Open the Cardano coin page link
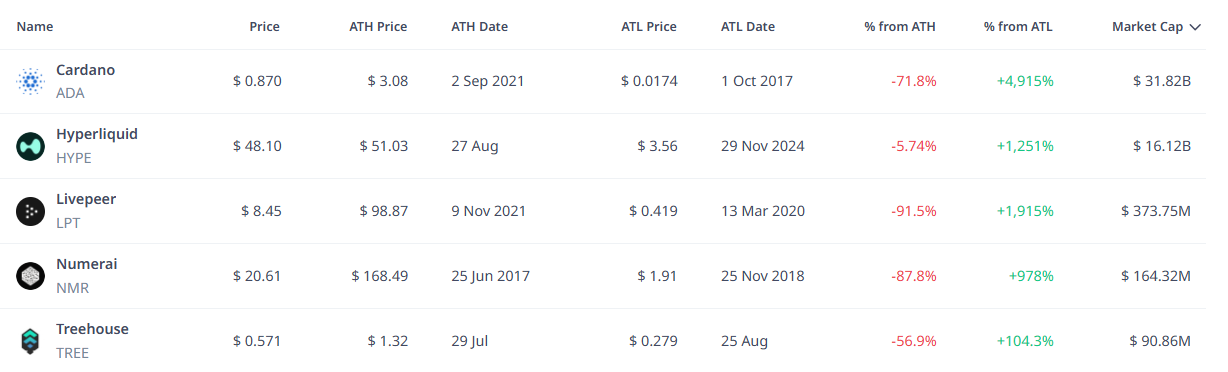This screenshot has width=1228, height=372. [x=85, y=70]
